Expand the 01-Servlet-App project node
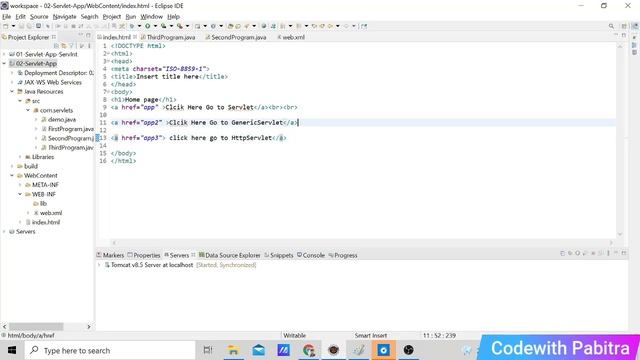The width and height of the screenshot is (640, 360). click(4, 54)
